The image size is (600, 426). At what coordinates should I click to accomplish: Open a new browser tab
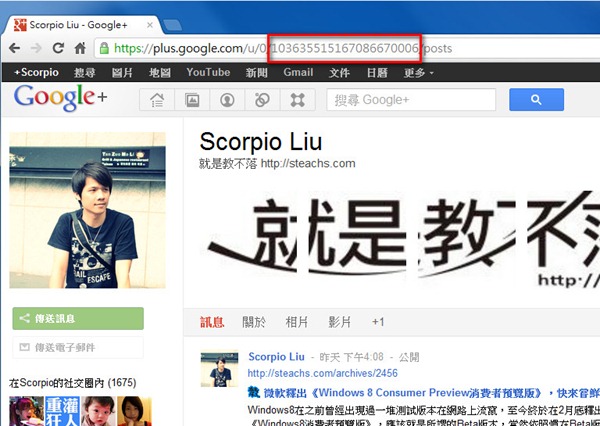coord(172,25)
